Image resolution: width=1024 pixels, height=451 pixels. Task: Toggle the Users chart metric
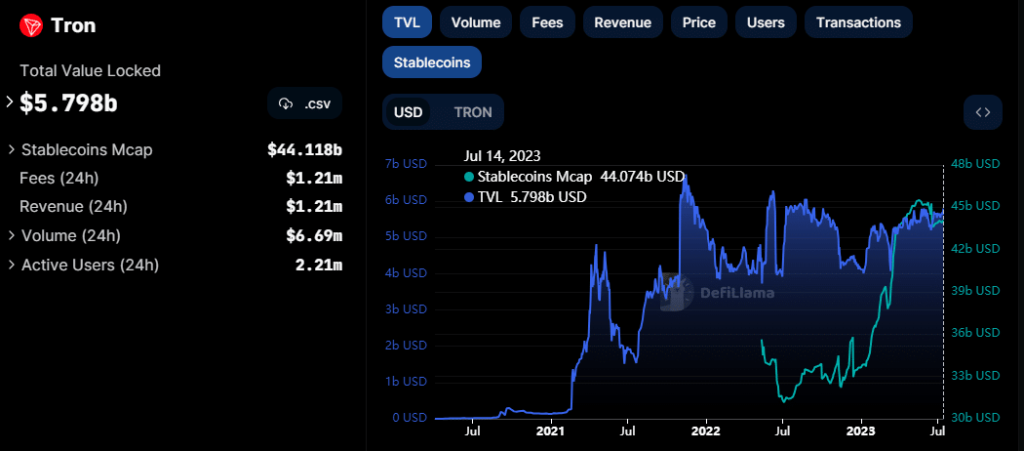[x=765, y=22]
